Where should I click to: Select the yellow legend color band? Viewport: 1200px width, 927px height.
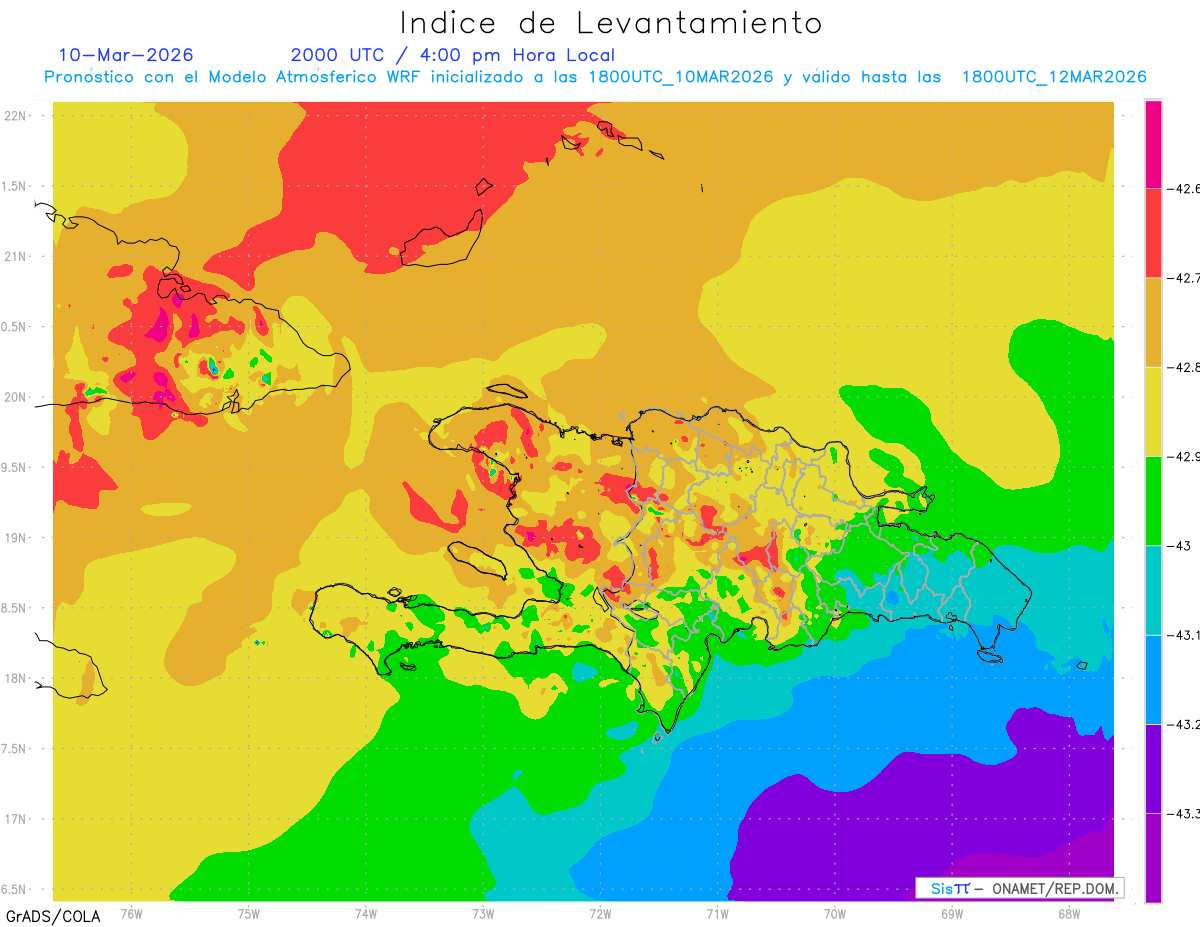click(x=1153, y=411)
